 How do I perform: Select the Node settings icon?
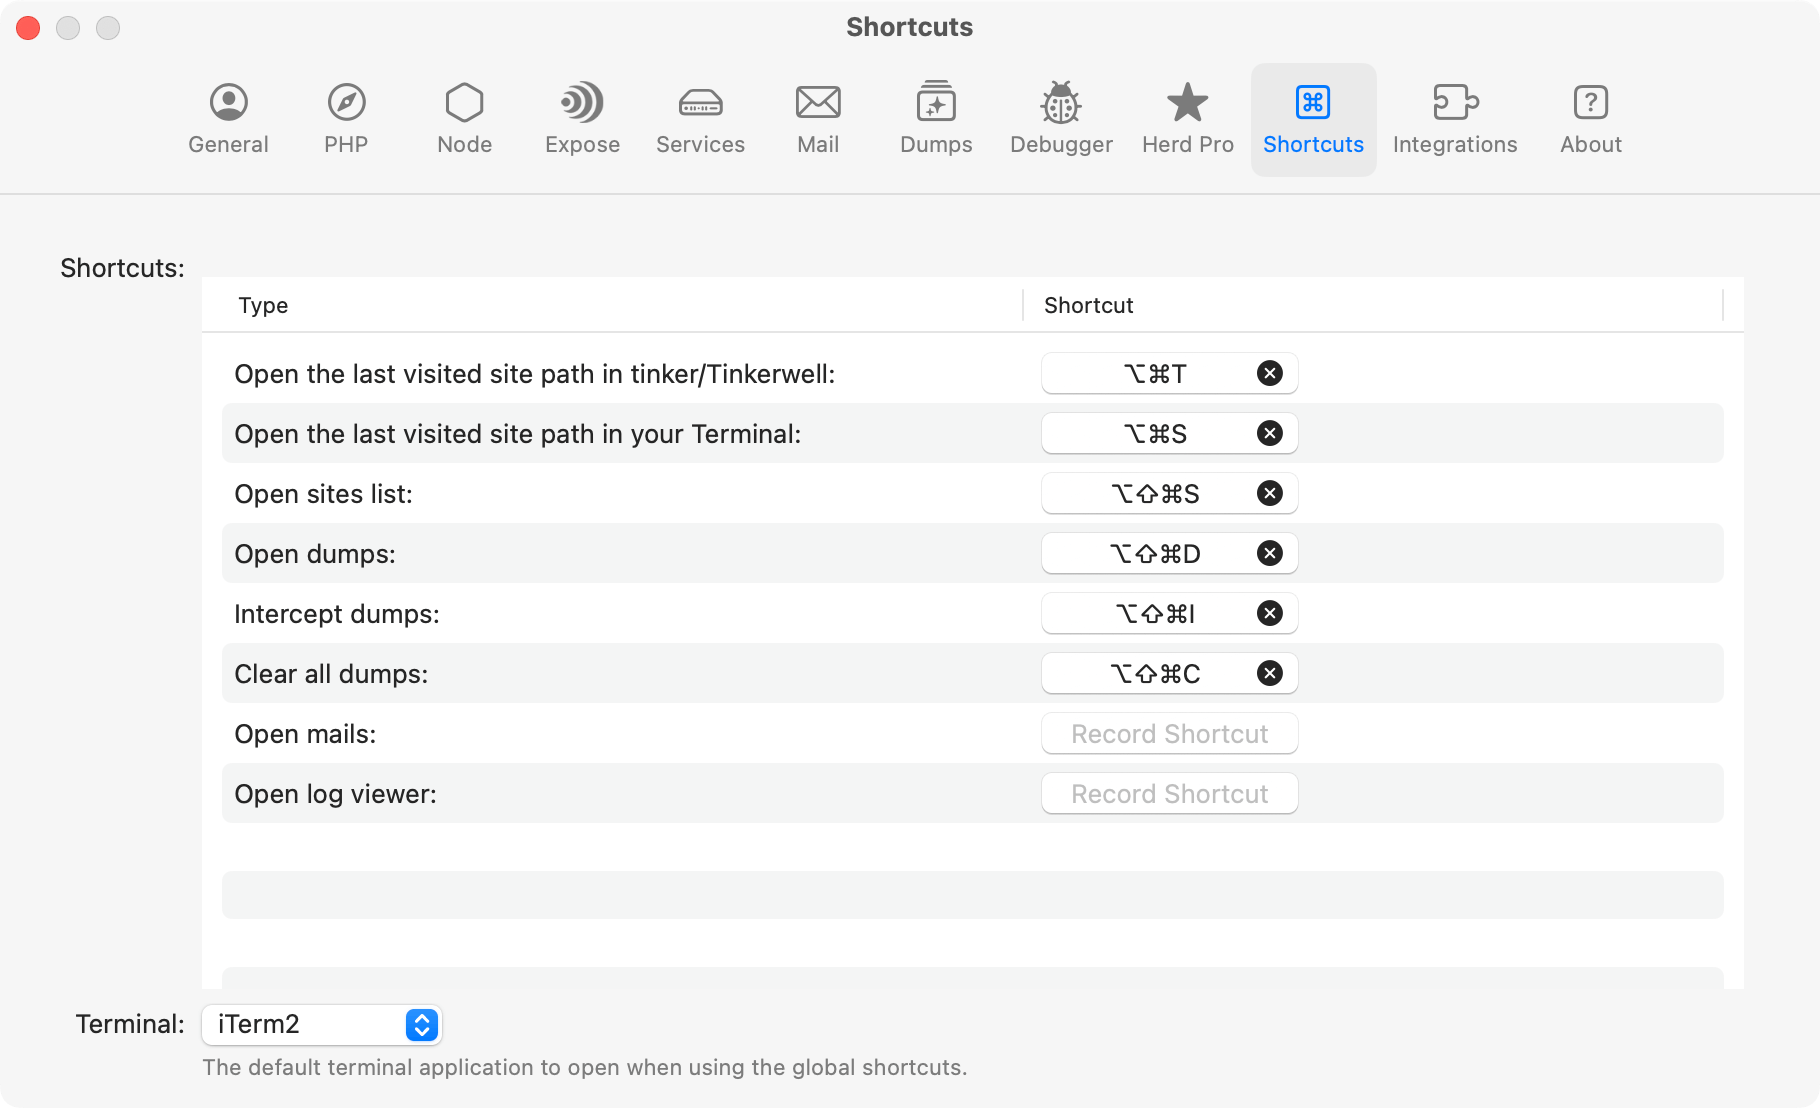463,117
